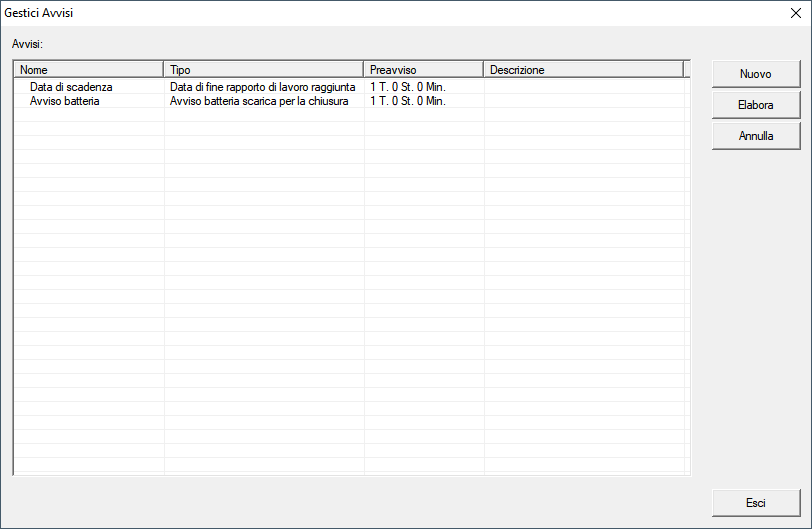812x529 pixels.
Task: Click blank area in the warnings list
Action: [x=350, y=300]
